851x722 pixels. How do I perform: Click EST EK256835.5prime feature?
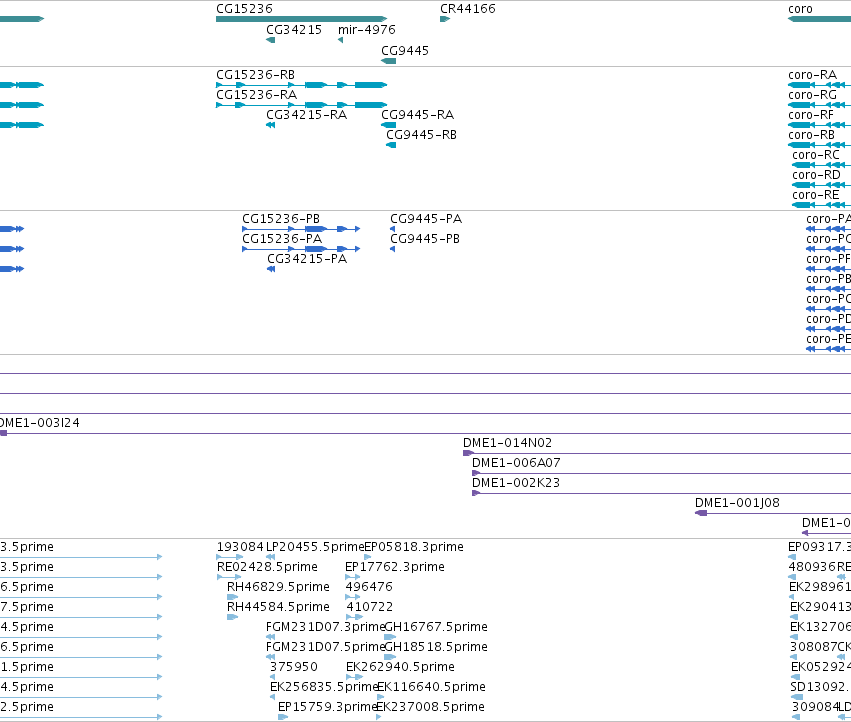coord(273,697)
